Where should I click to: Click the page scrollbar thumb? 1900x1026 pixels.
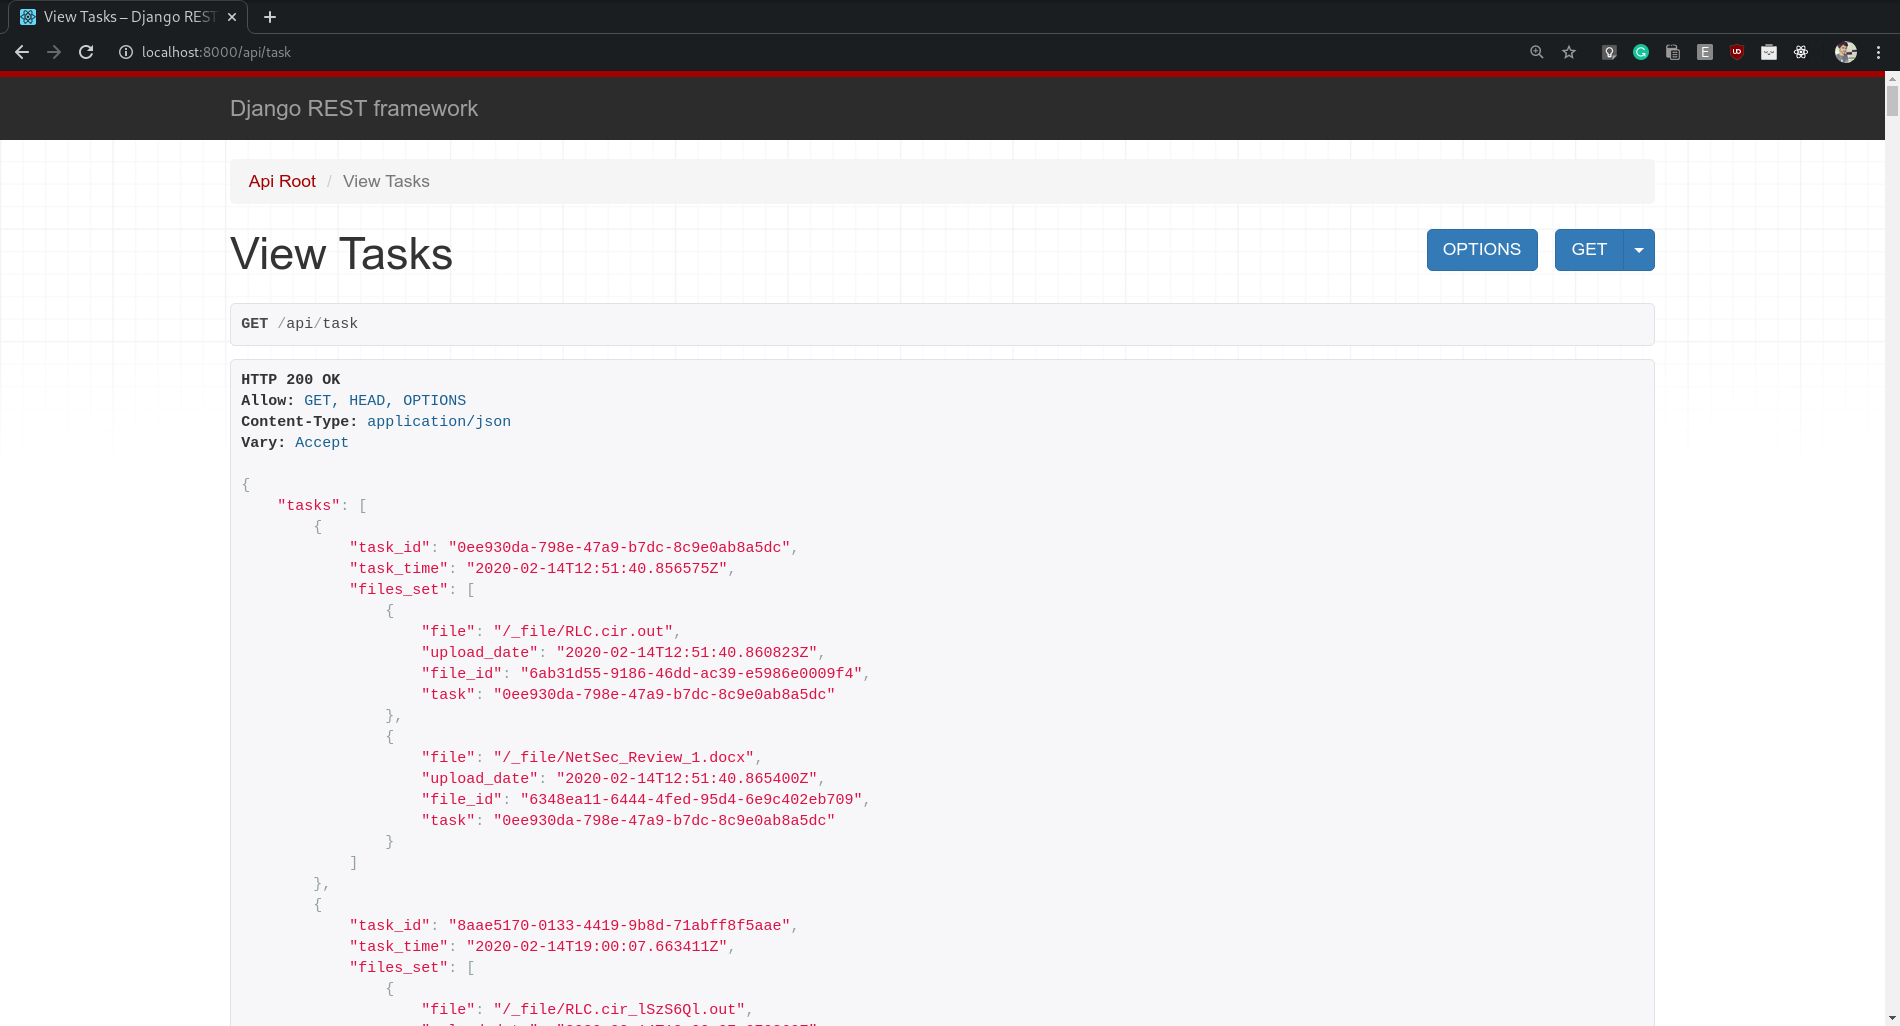[x=1892, y=100]
